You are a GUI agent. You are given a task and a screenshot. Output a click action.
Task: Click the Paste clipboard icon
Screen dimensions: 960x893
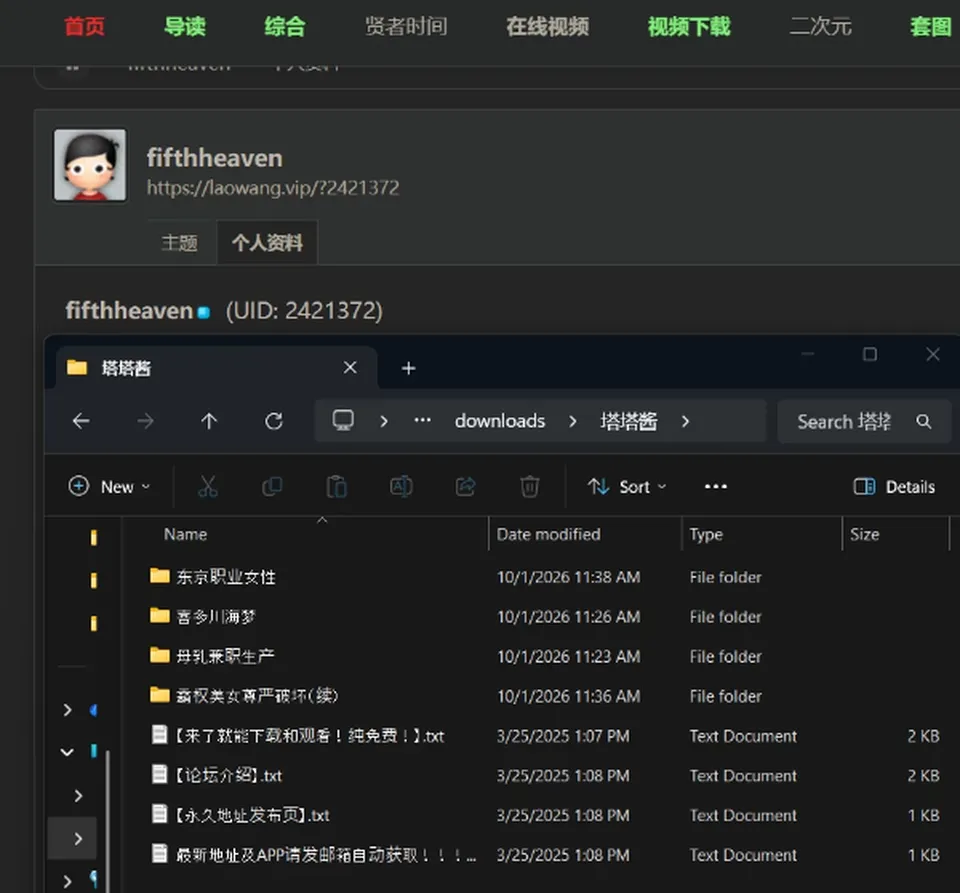pos(337,487)
